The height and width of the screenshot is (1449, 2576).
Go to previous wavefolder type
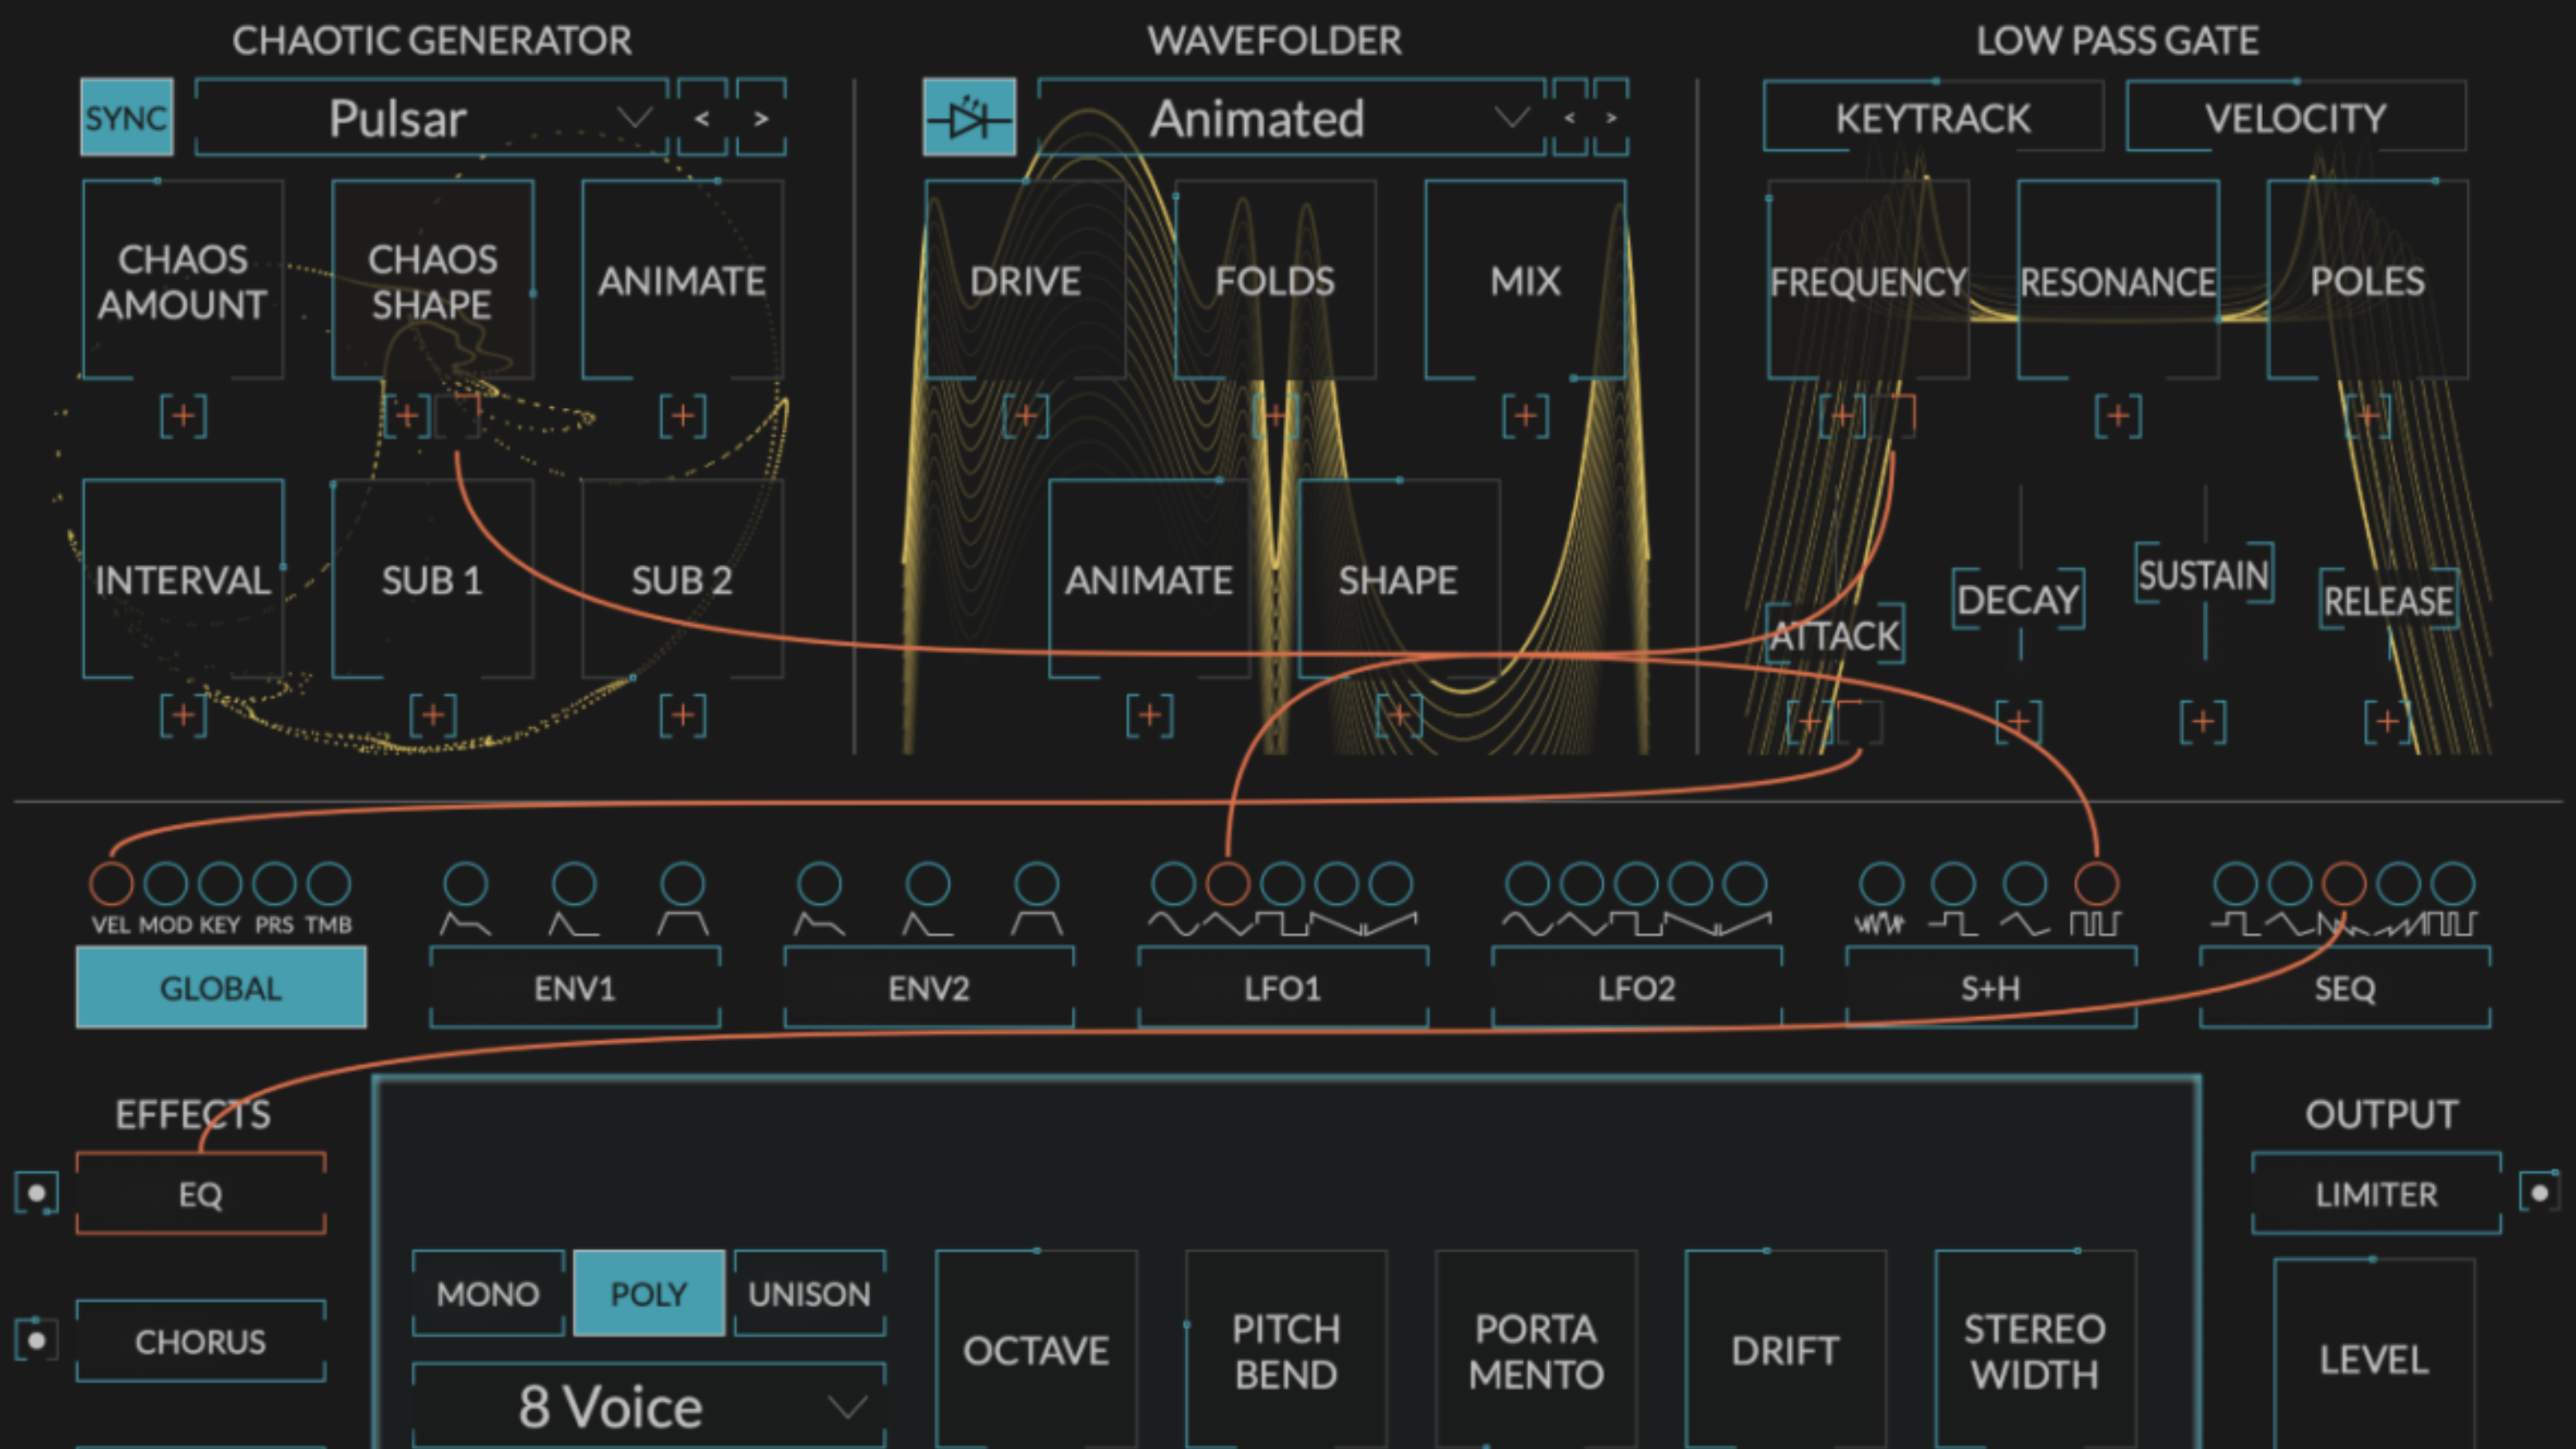(1570, 118)
